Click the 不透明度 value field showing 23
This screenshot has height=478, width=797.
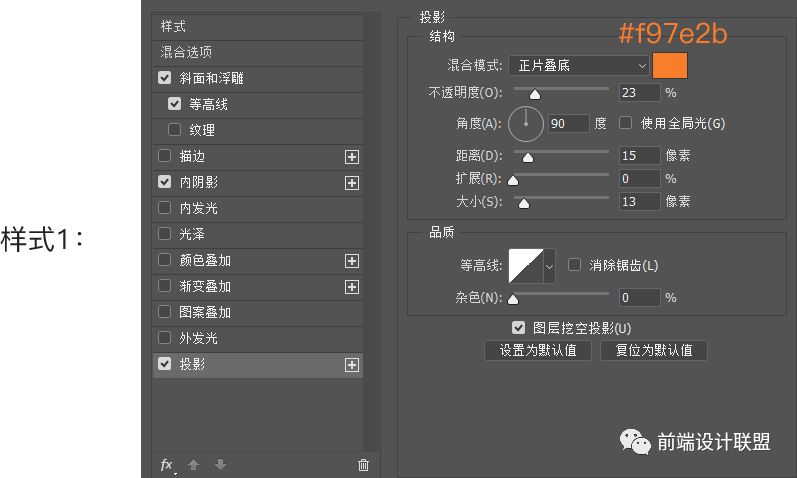(x=639, y=93)
